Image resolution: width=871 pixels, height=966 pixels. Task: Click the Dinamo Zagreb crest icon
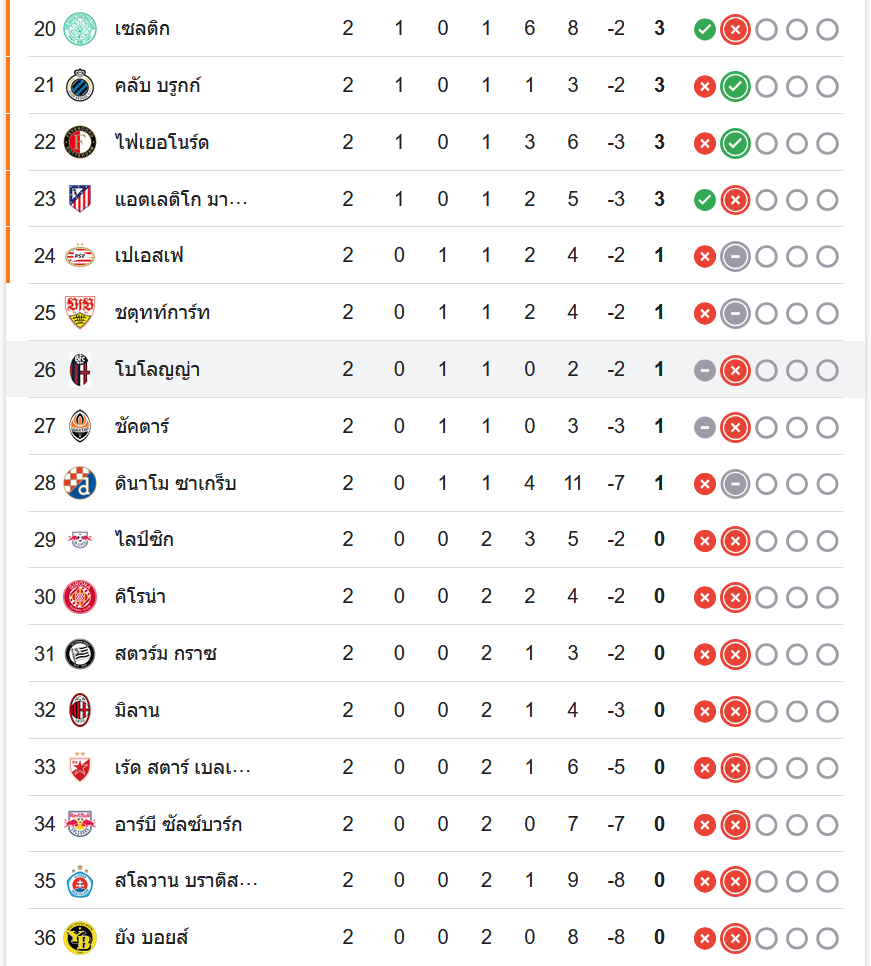click(79, 483)
